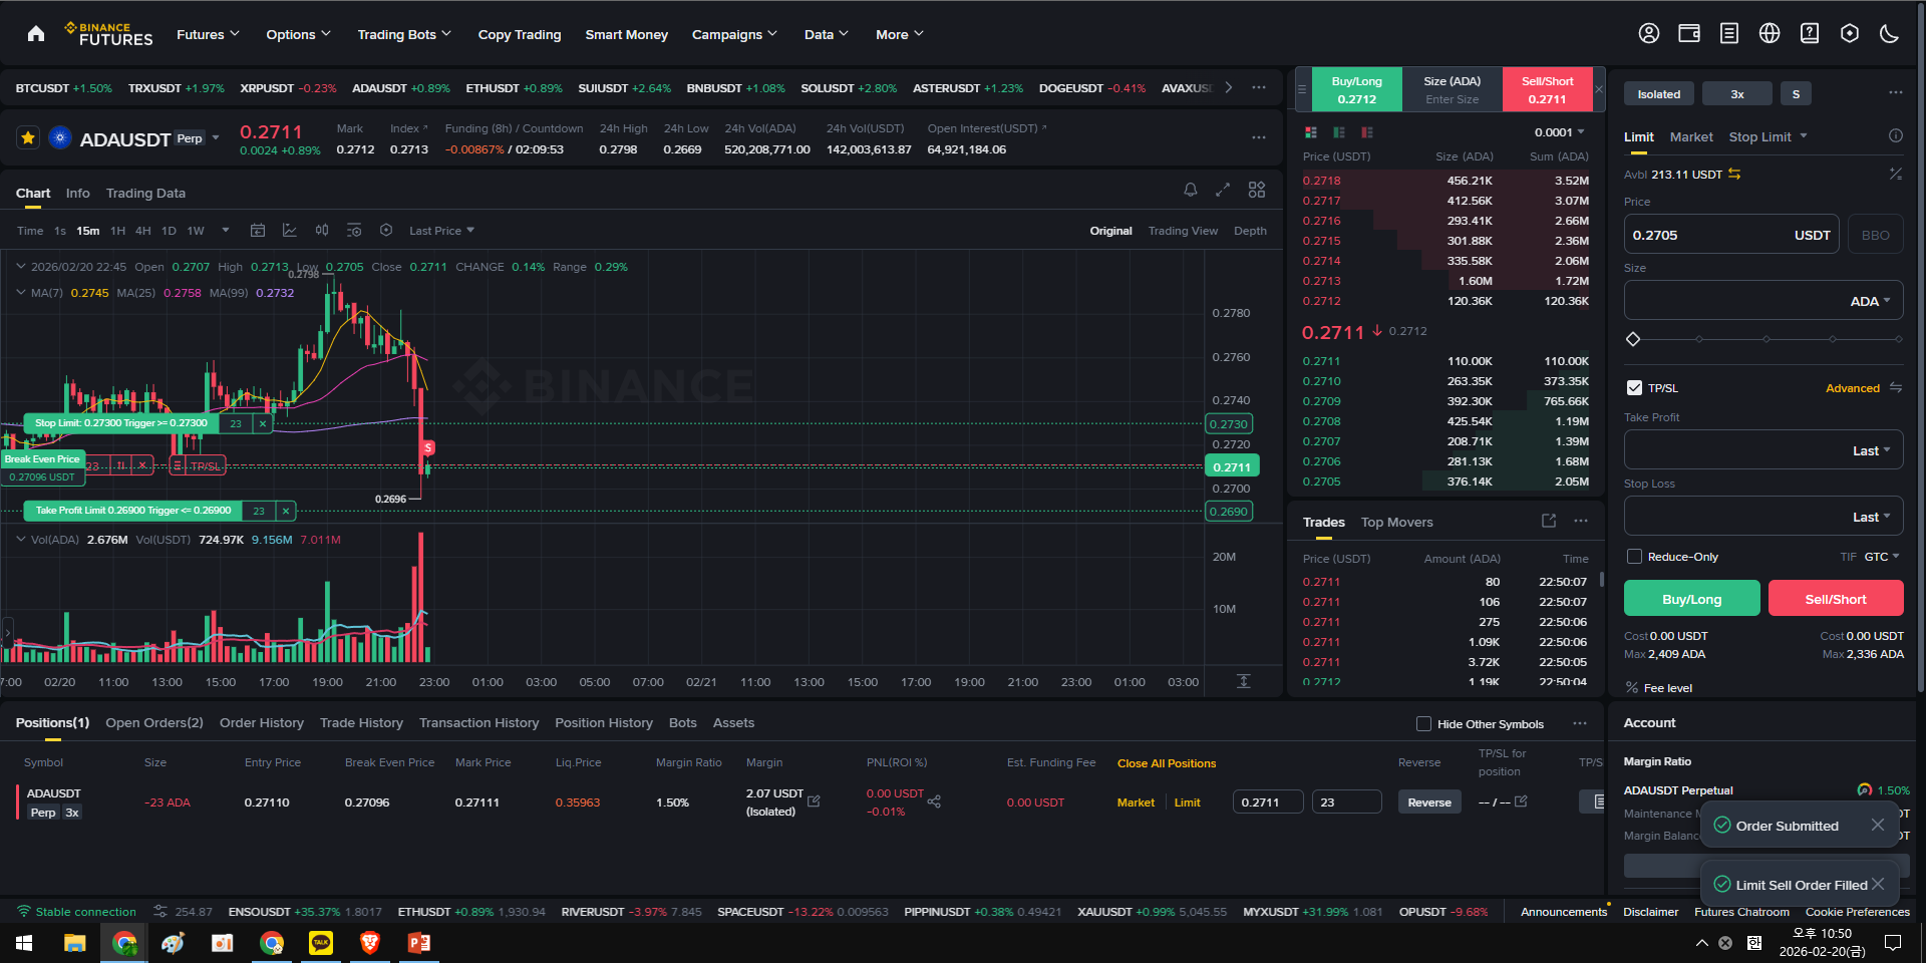The width and height of the screenshot is (1926, 963).
Task: Toggle dark mode moon icon
Action: 1889,34
